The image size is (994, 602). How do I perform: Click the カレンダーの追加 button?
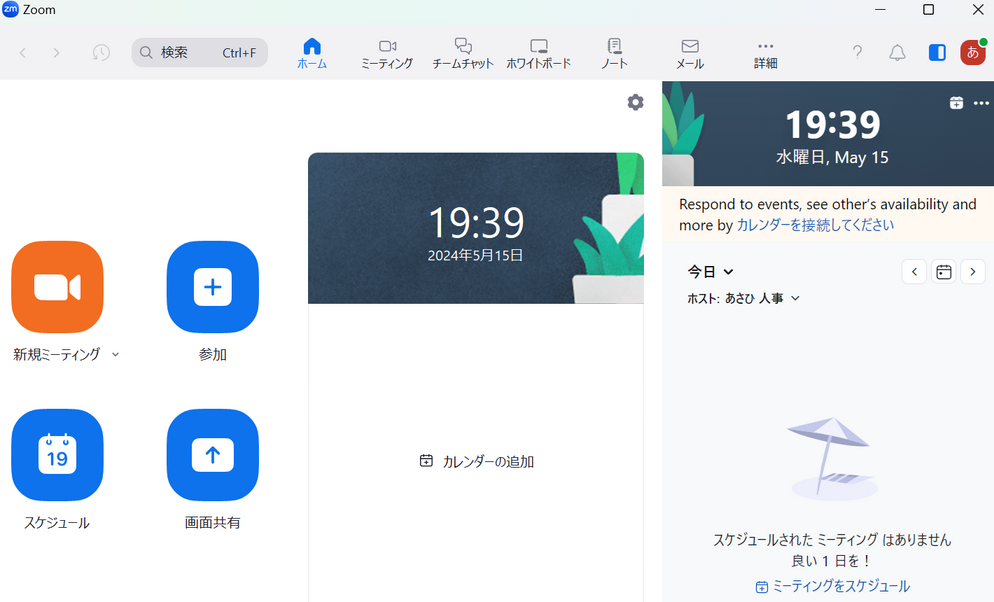coord(477,461)
